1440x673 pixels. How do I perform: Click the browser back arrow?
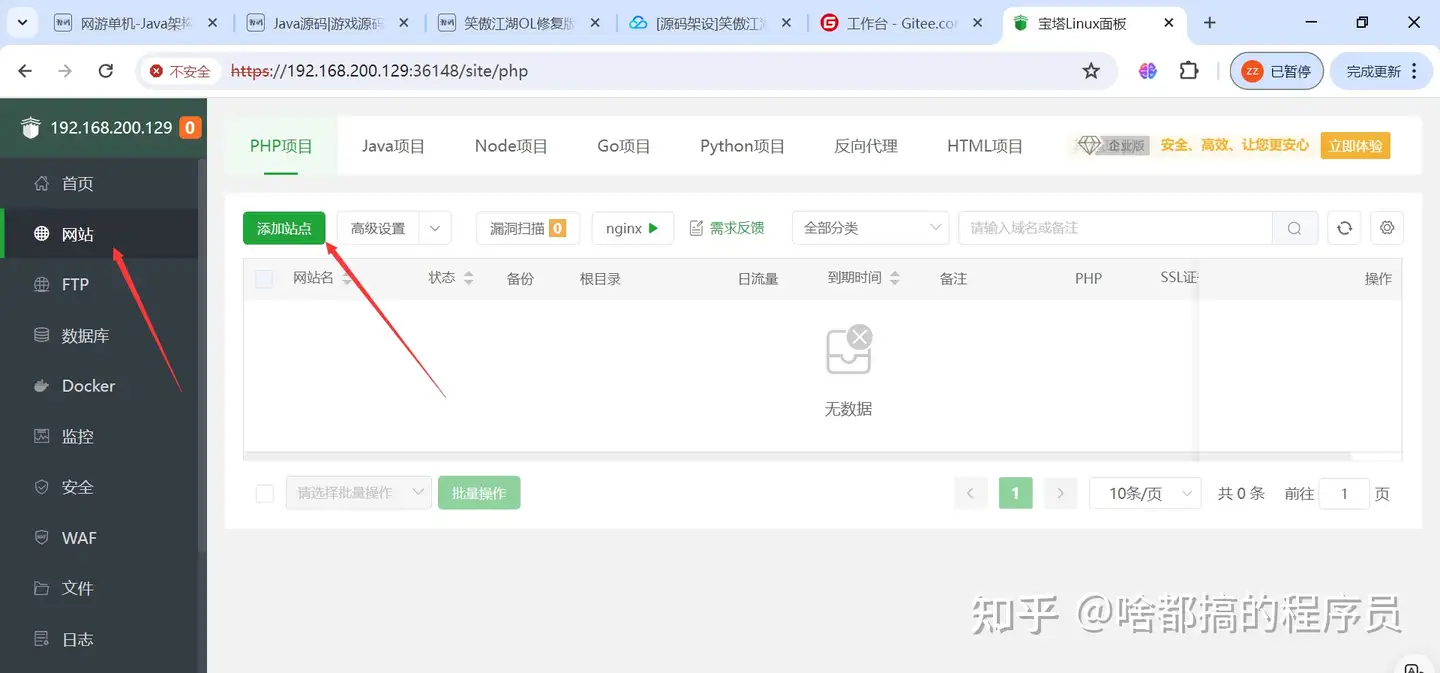25,71
